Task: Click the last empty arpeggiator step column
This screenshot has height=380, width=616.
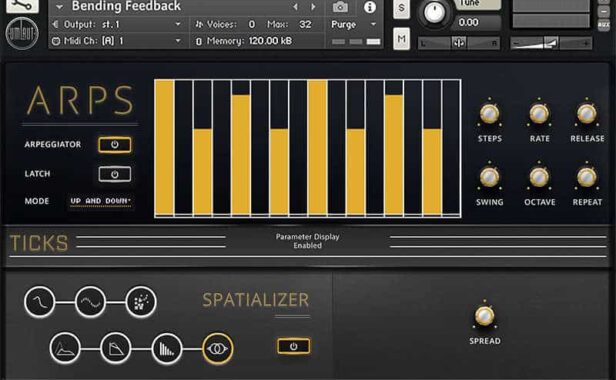Action: [x=452, y=148]
